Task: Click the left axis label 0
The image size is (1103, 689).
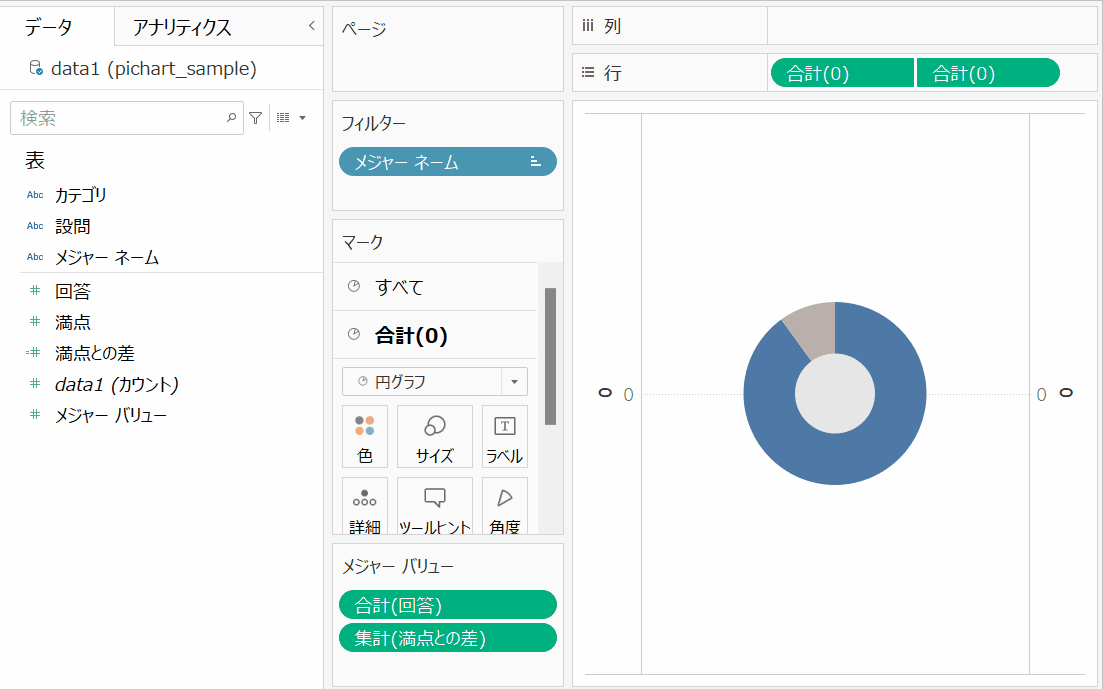Action: (x=628, y=394)
